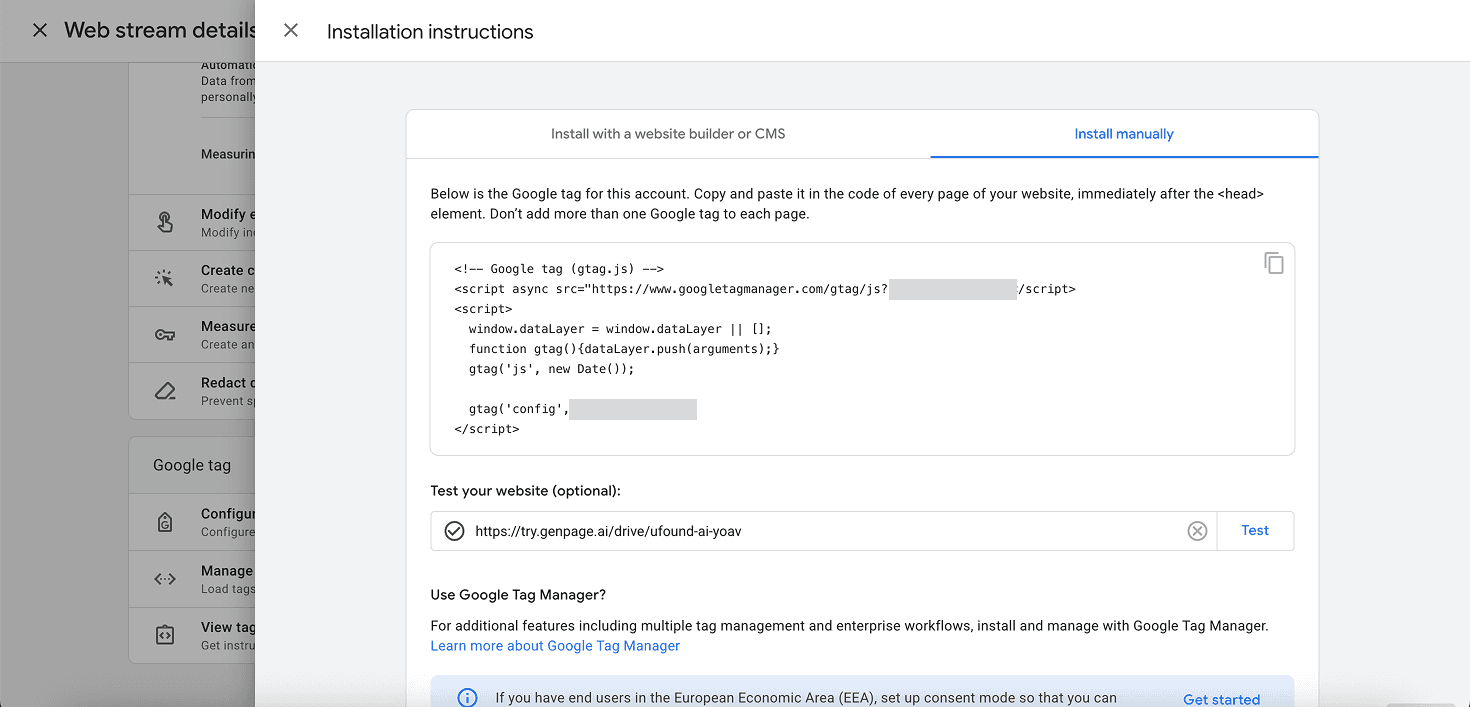The height and width of the screenshot is (707, 1470).
Task: Click the Create custom events cursor icon
Action: (x=166, y=278)
